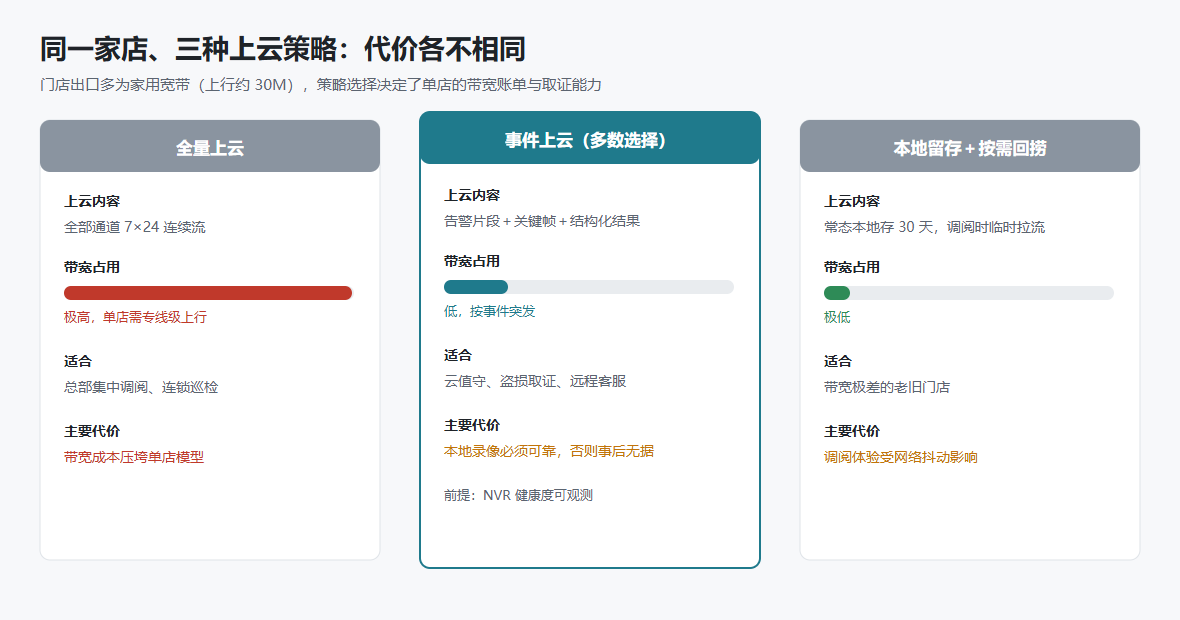This screenshot has width=1180, height=620.
Task: Select text 总部集中调阅、连锁巡检
Action: click(x=141, y=388)
